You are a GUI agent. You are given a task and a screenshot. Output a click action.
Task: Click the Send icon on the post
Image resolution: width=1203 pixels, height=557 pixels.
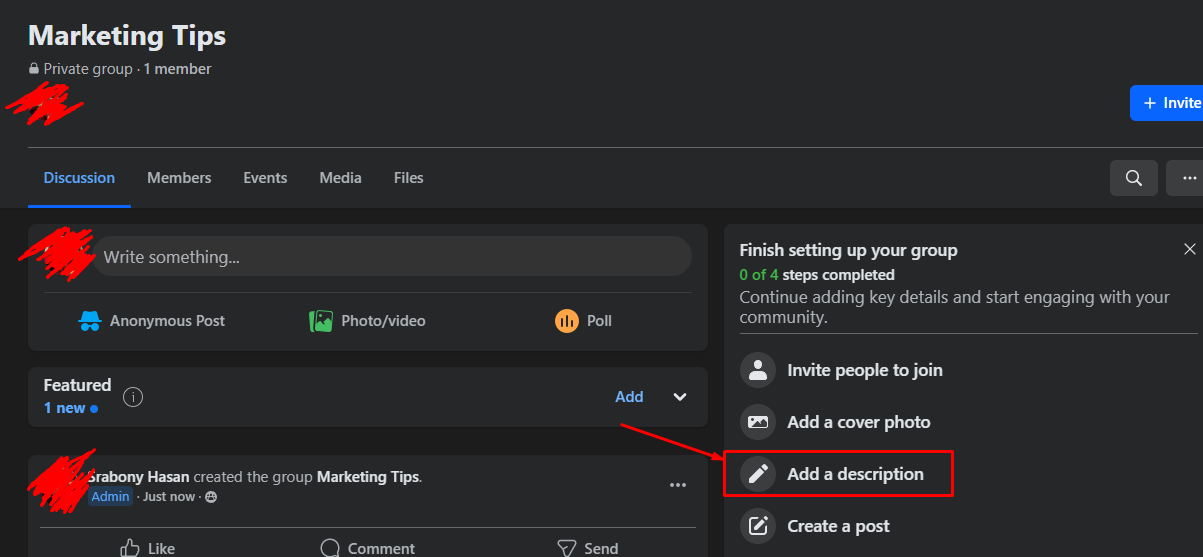pyautogui.click(x=567, y=548)
